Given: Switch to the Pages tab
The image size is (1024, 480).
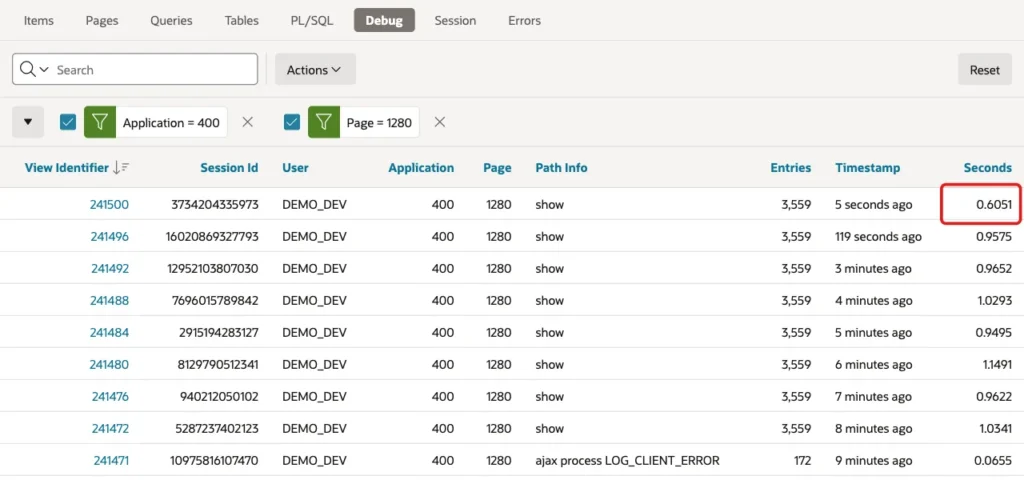Looking at the screenshot, I should coord(102,20).
